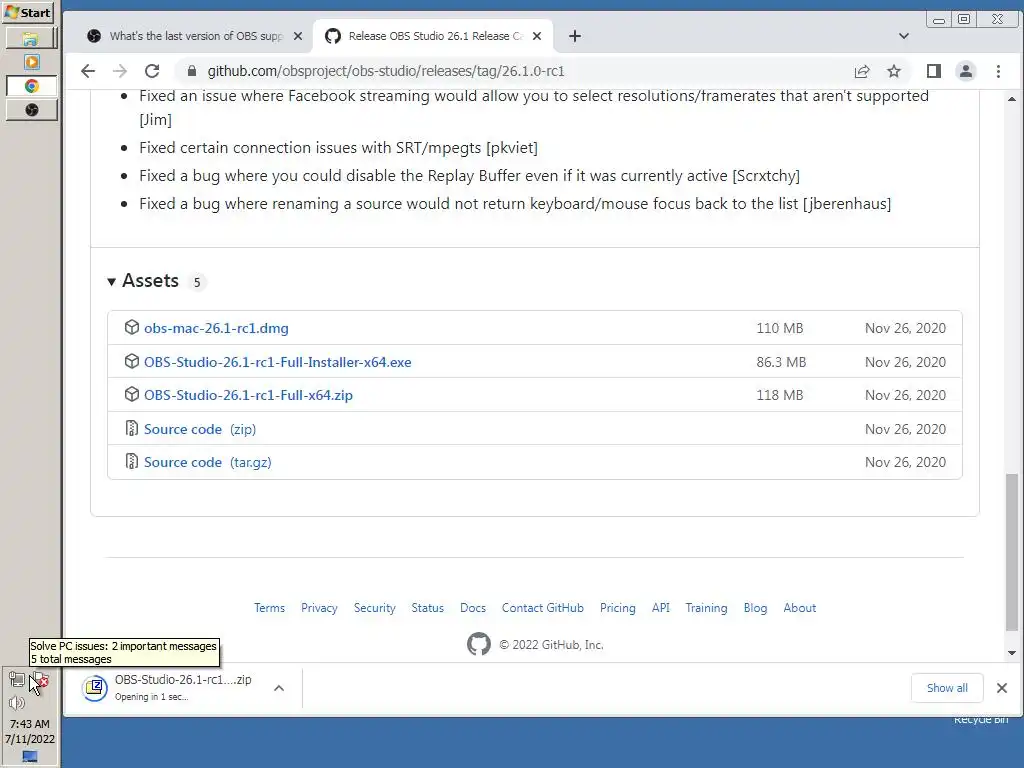Image resolution: width=1024 pixels, height=768 pixels.
Task: Click the zip file icon beside Source code (zip)
Action: click(131, 428)
